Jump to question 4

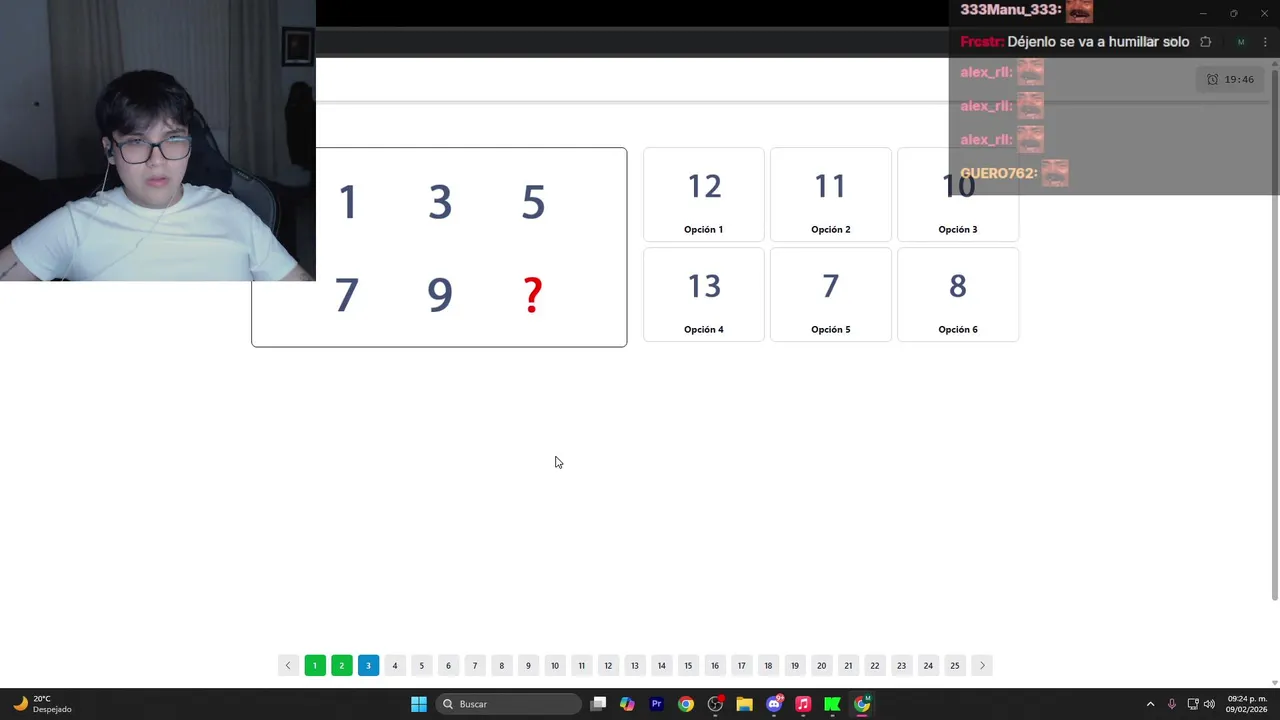coord(395,665)
